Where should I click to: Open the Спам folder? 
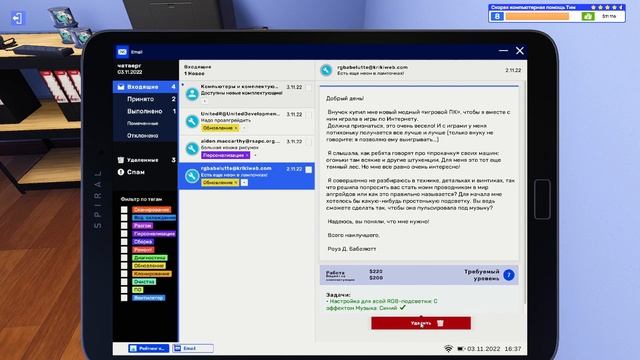pyautogui.click(x=145, y=172)
